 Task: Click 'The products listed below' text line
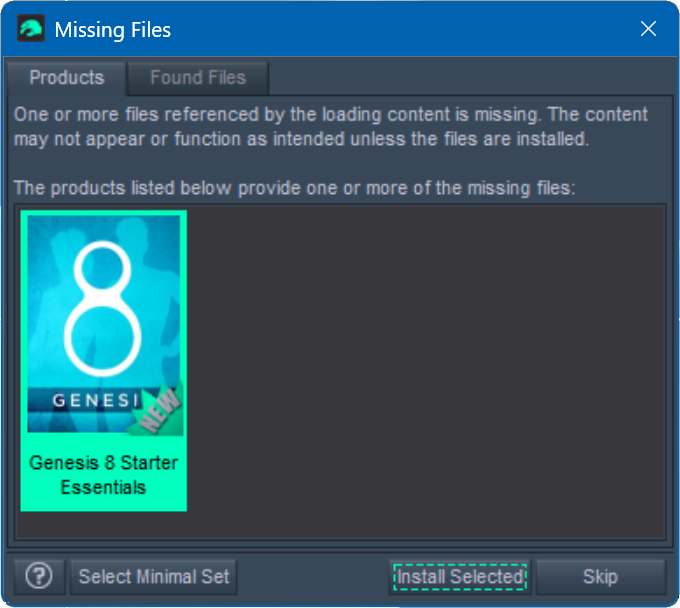pos(294,188)
